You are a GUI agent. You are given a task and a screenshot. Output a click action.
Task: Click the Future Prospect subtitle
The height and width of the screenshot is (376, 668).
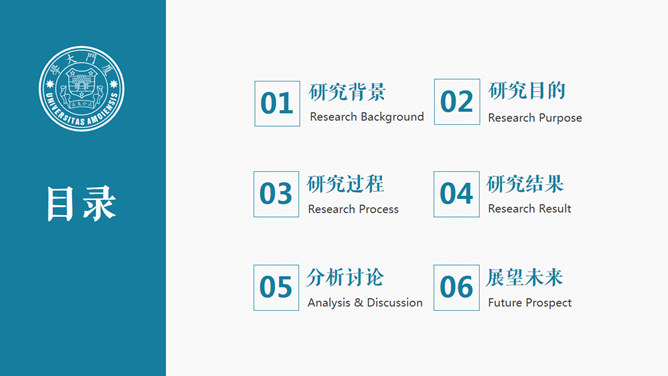tap(530, 303)
